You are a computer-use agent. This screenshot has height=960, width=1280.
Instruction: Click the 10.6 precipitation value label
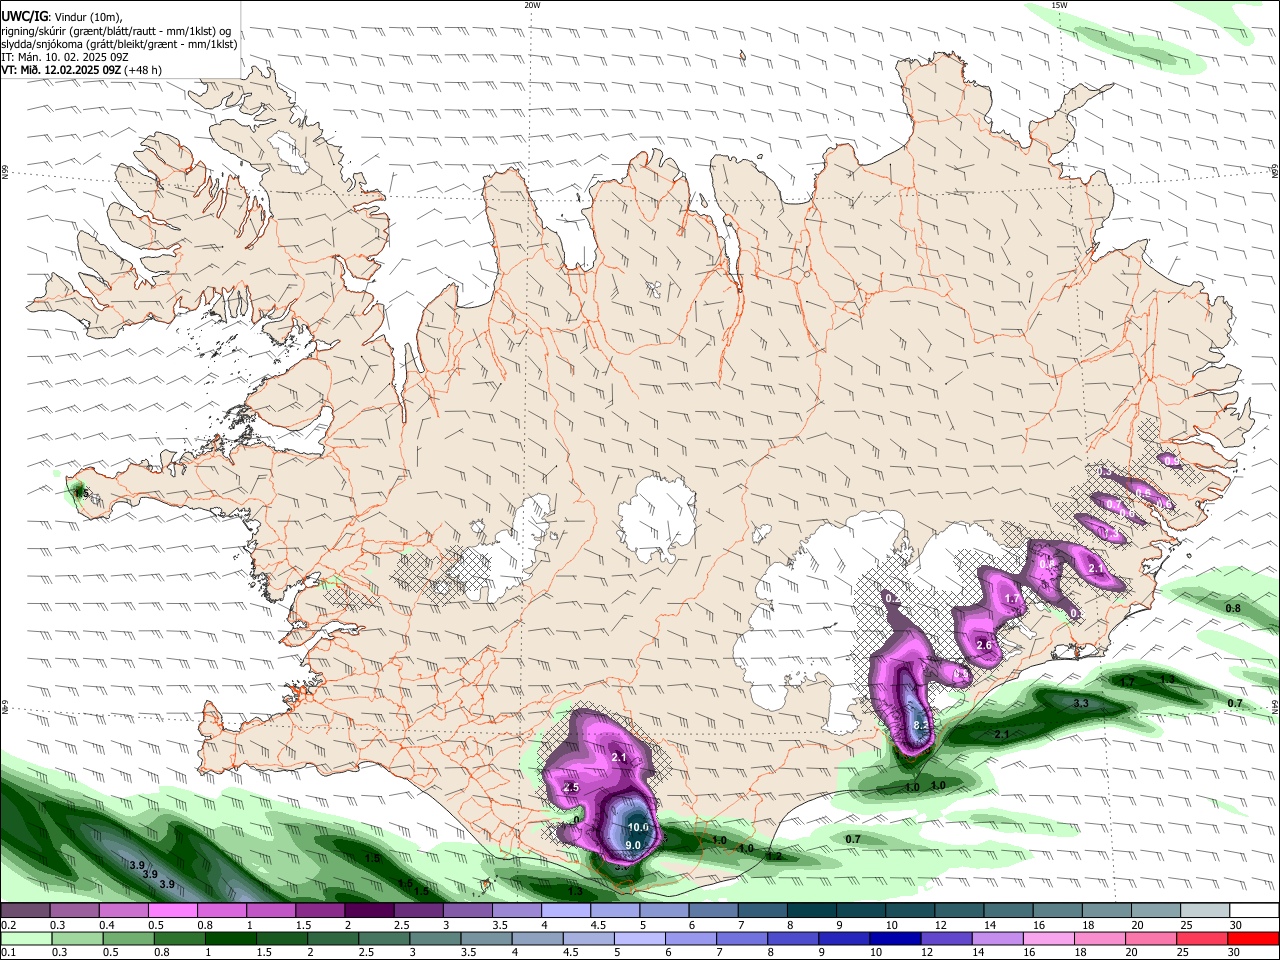[x=639, y=827]
